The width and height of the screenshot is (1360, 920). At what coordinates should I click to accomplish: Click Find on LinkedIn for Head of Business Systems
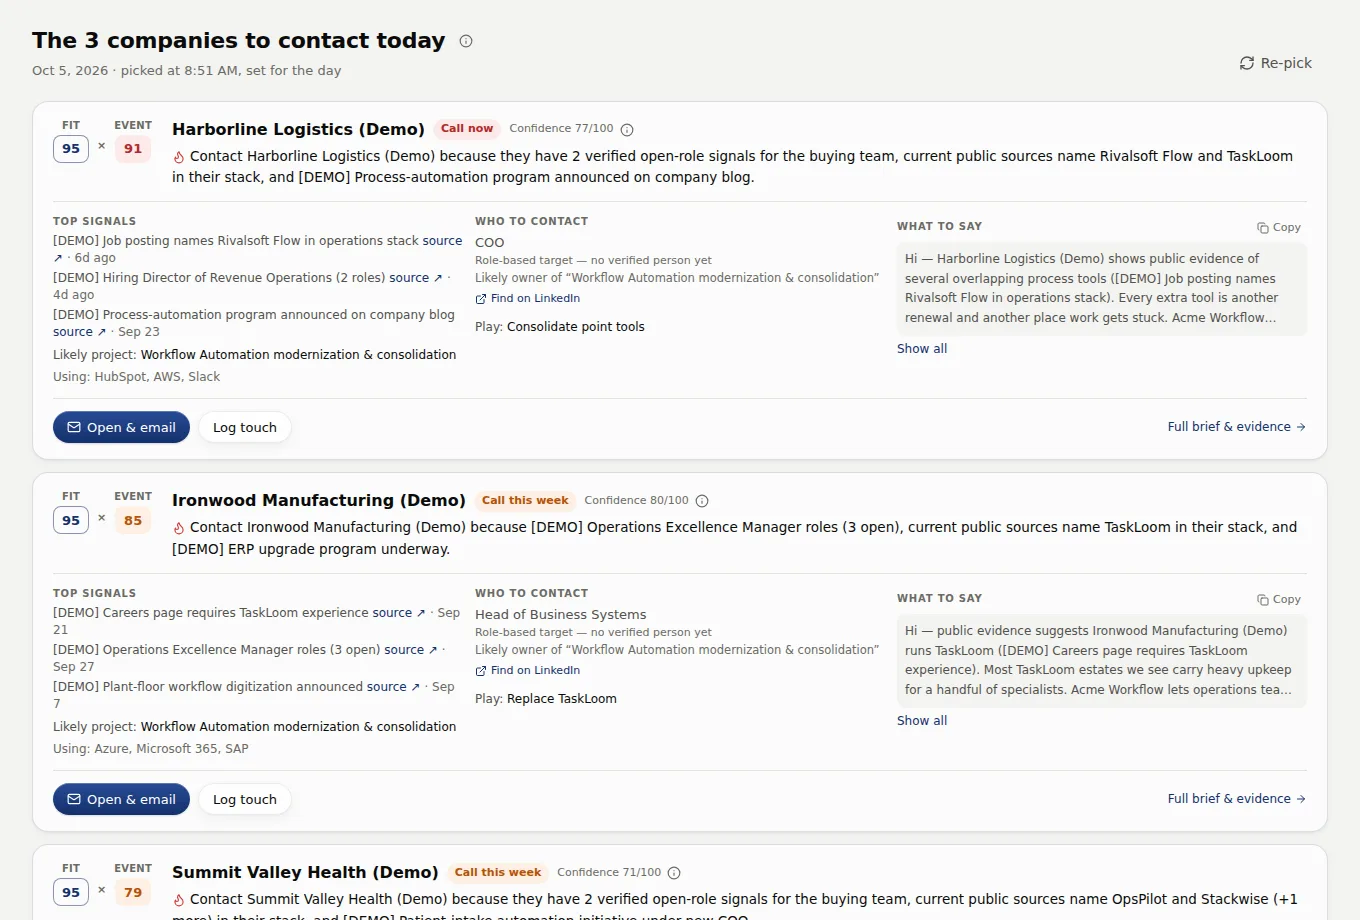pos(528,670)
